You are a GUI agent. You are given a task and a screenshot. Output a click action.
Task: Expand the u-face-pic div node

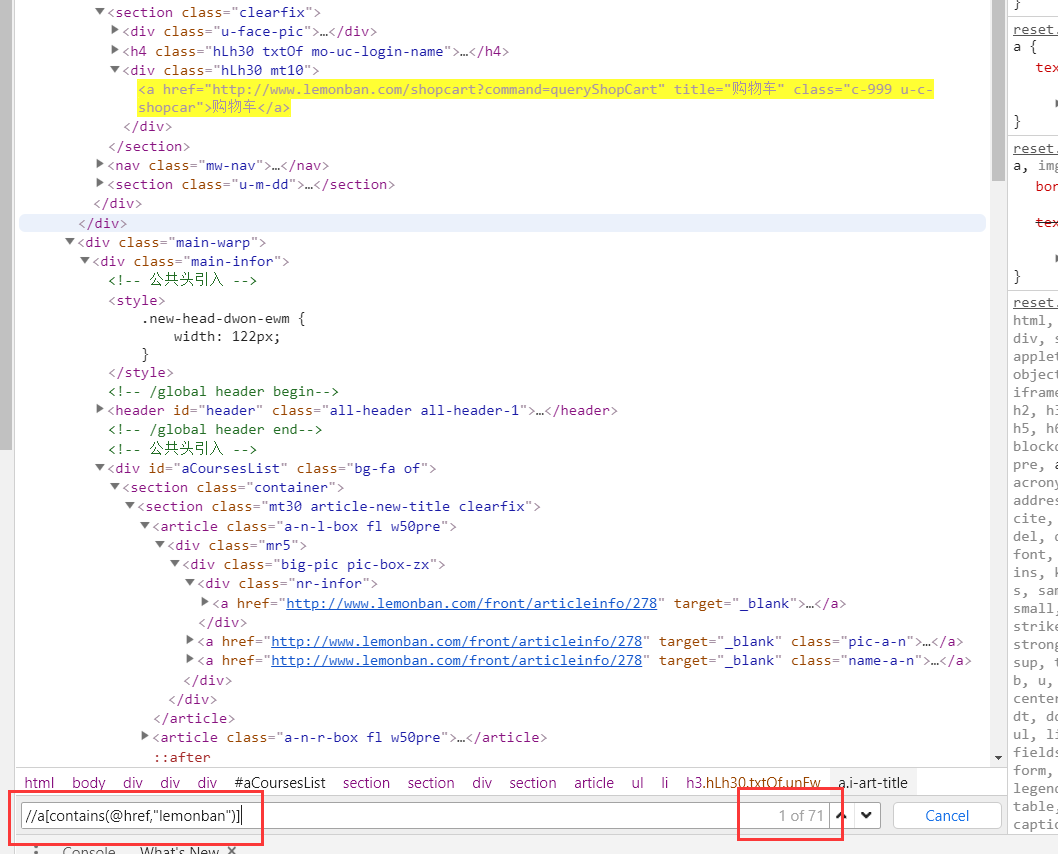115,31
